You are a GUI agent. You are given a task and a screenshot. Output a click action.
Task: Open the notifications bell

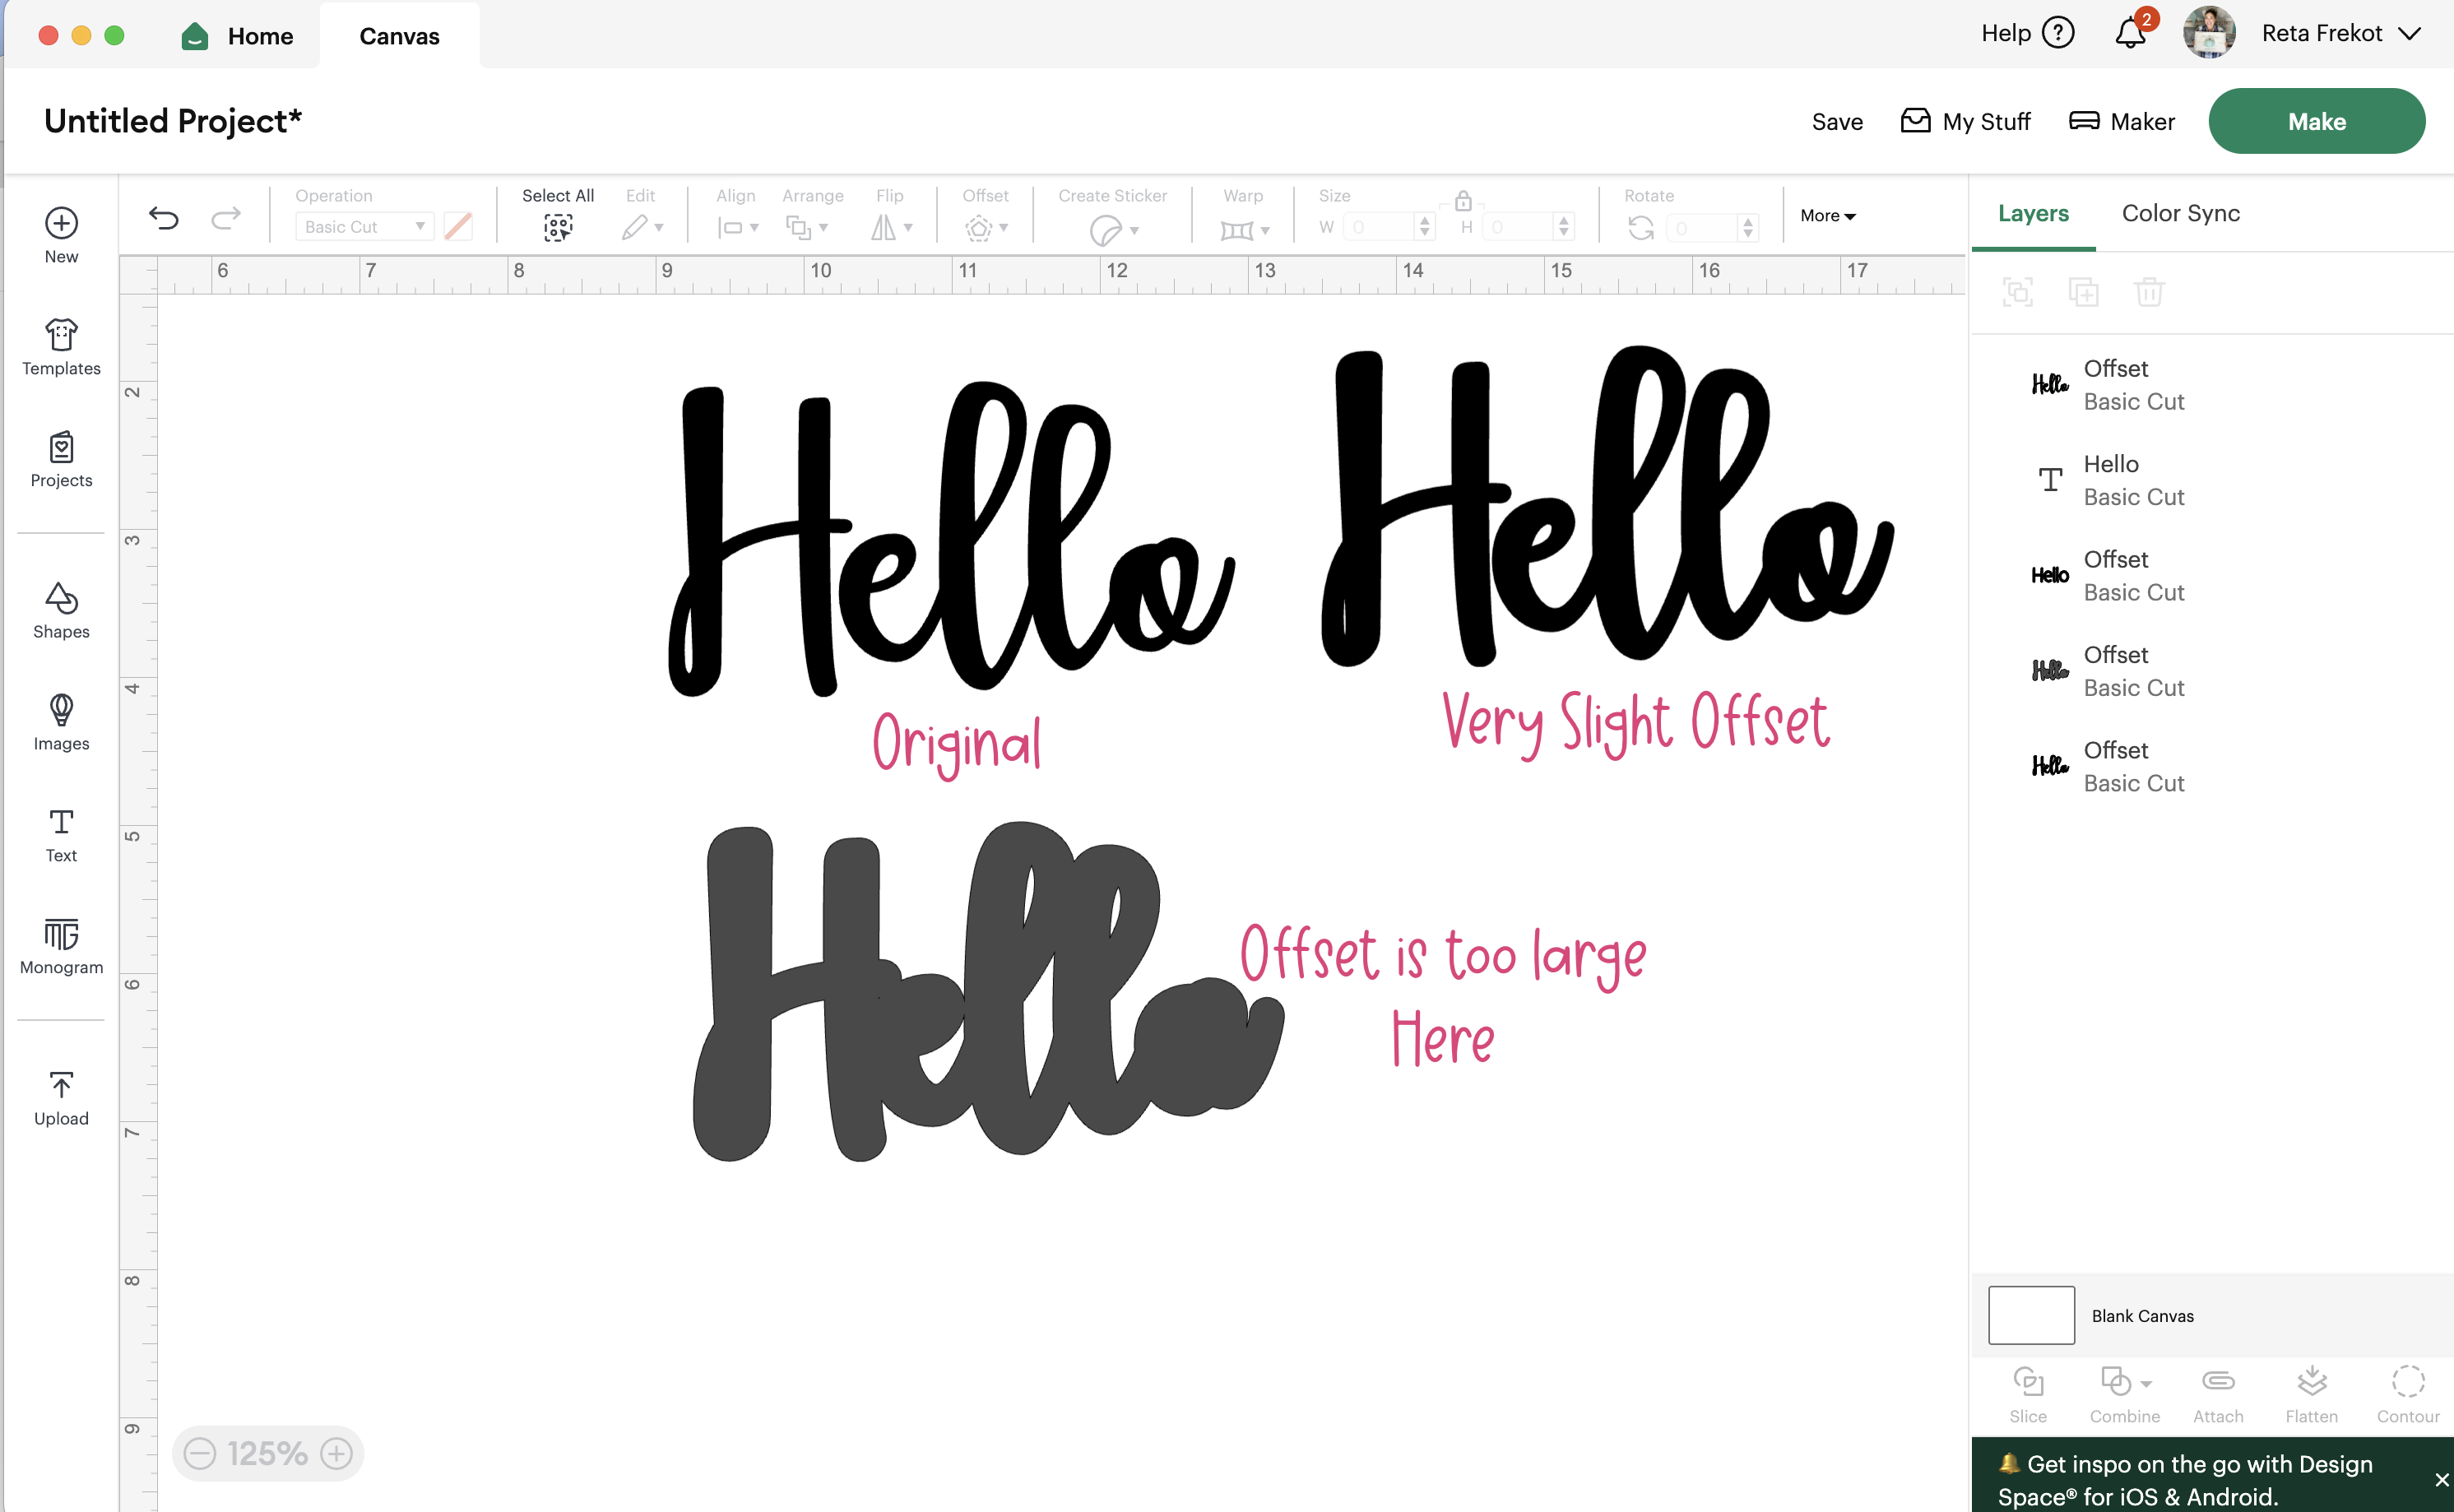point(2130,34)
